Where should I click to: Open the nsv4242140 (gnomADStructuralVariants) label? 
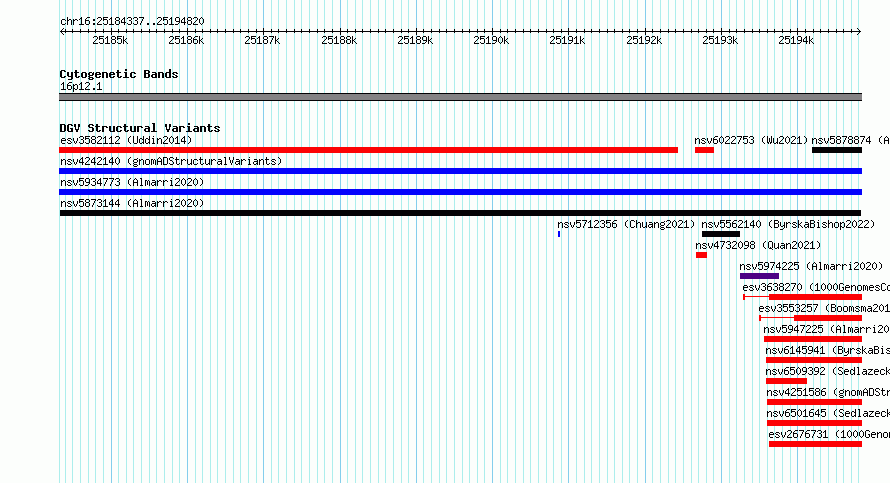(x=171, y=161)
